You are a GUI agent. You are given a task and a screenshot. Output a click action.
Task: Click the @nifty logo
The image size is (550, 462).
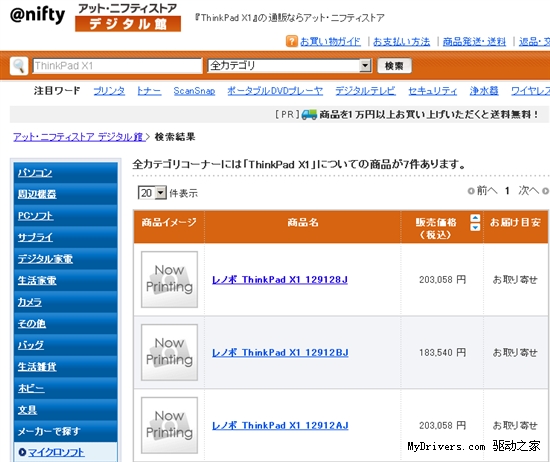[x=38, y=15]
